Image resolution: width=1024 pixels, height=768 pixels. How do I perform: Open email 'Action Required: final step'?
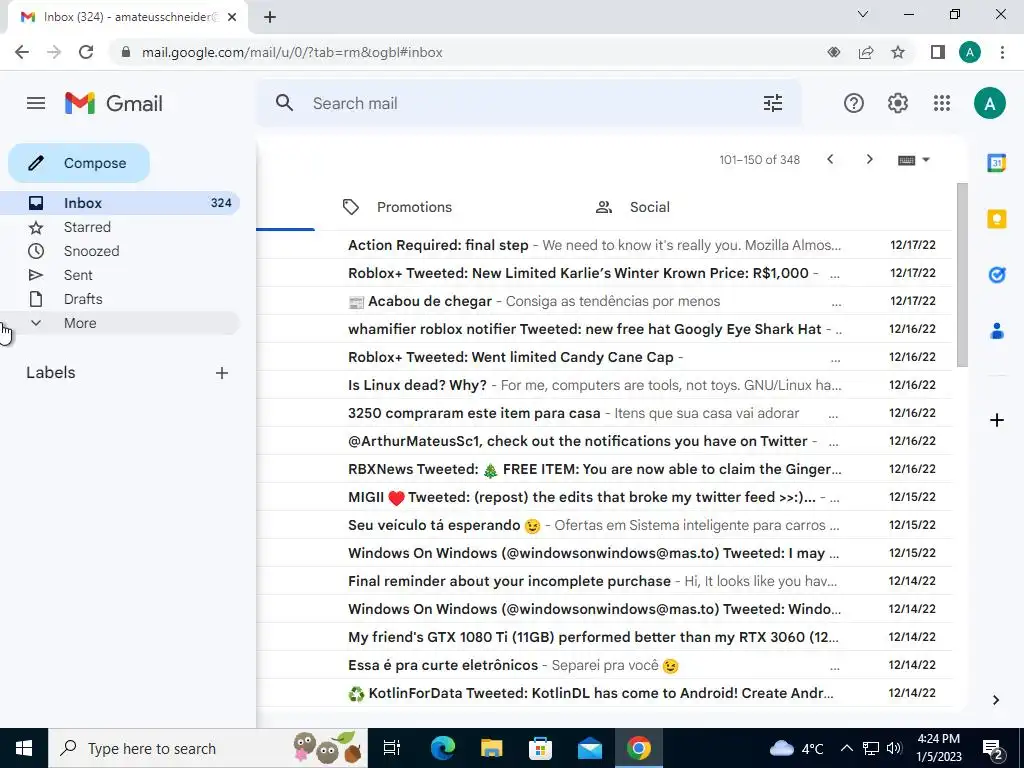point(604,245)
